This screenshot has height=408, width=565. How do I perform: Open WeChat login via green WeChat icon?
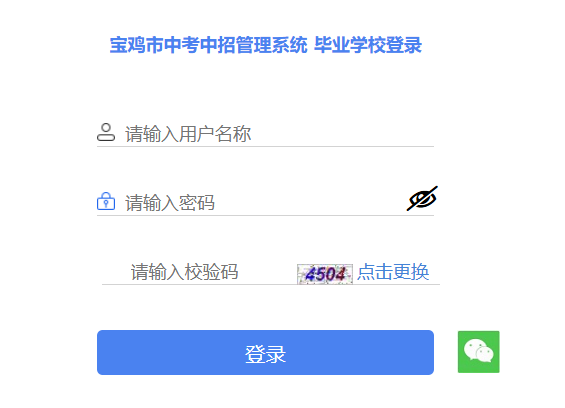pos(479,352)
